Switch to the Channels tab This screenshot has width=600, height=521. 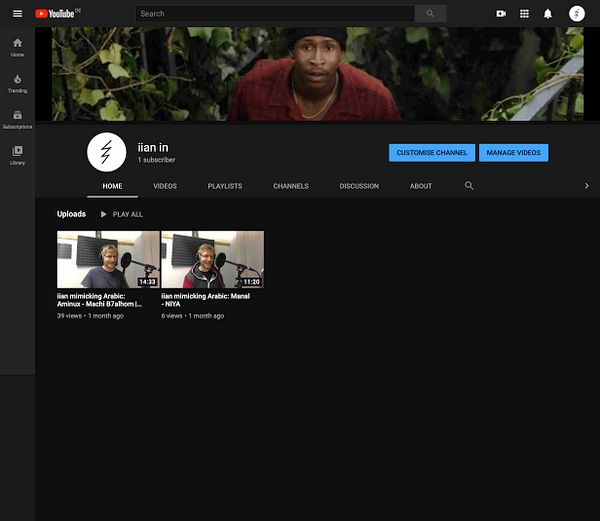click(291, 186)
